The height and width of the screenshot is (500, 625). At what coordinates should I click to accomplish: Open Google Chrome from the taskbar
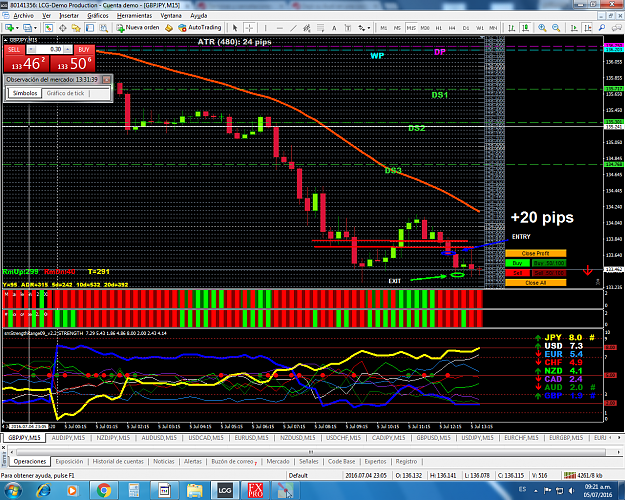click(x=104, y=490)
